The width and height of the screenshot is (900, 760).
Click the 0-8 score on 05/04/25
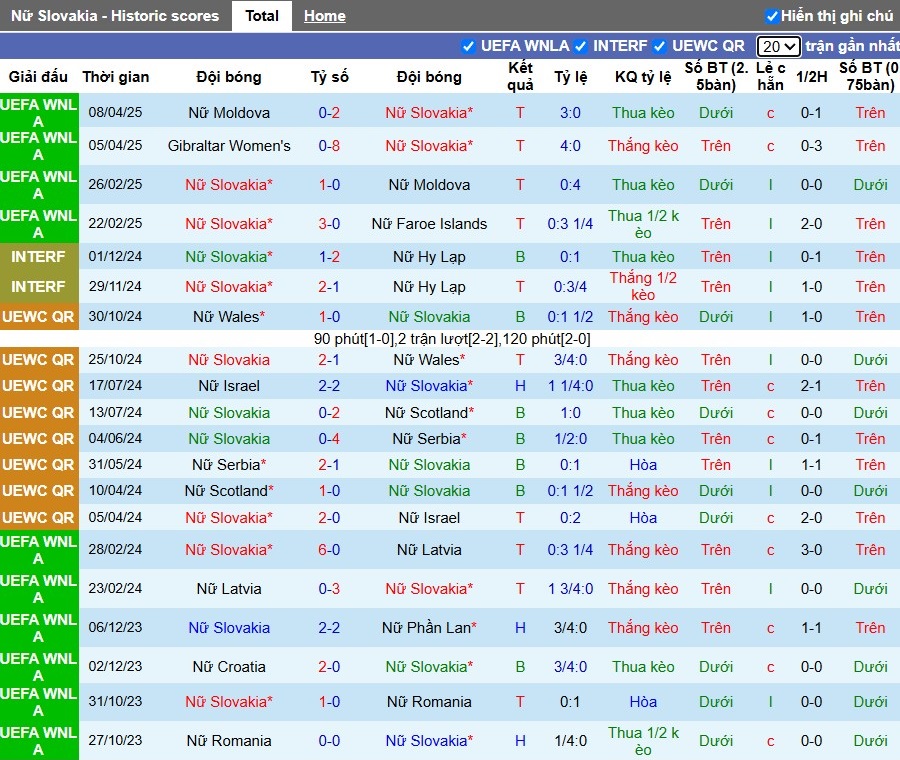329,146
